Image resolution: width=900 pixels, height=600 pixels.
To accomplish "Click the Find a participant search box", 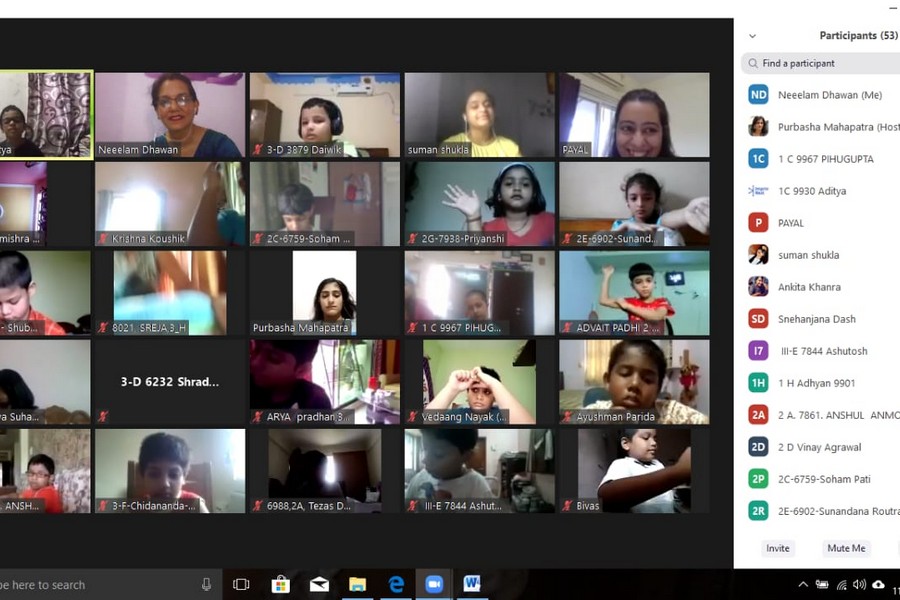I will [825, 63].
